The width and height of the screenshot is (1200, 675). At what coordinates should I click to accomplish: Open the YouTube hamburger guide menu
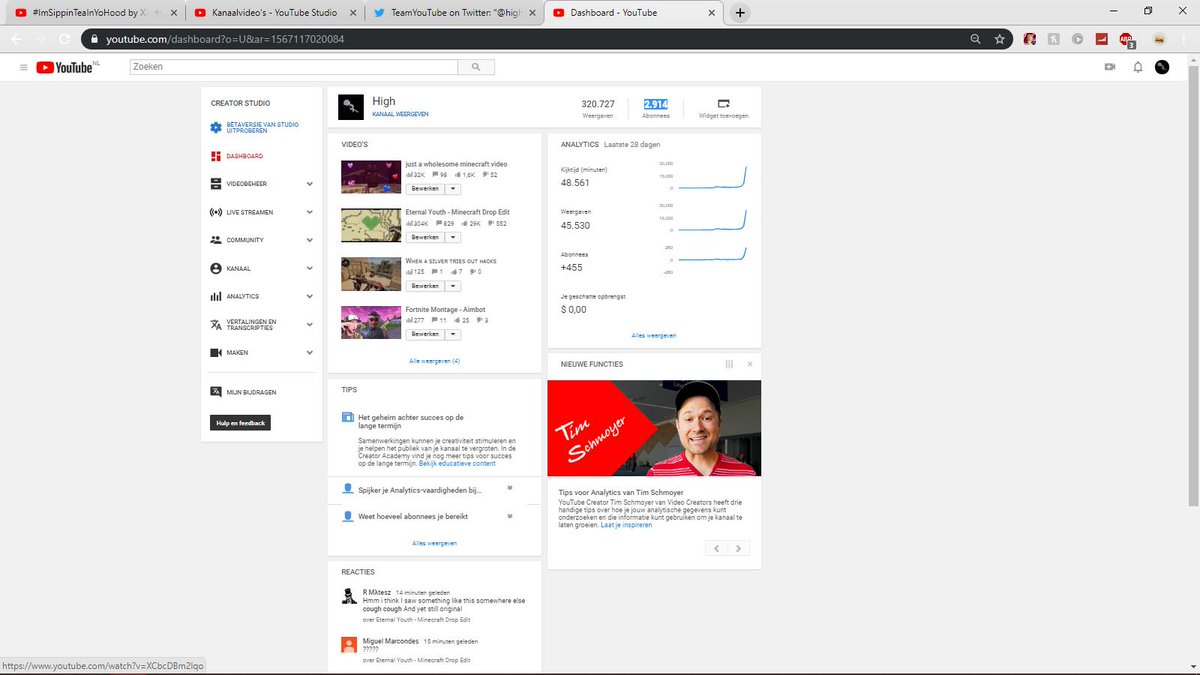click(23, 67)
